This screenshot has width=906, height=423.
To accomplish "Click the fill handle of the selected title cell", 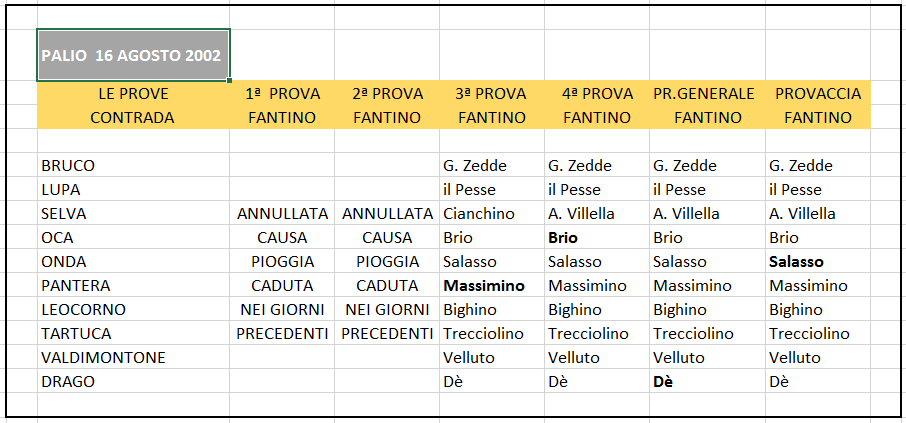I will click(229, 80).
